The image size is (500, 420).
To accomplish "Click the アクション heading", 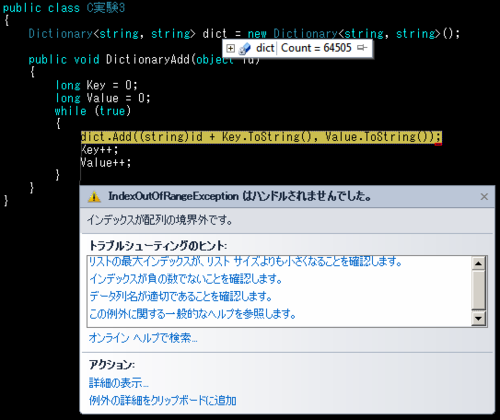I will click(111, 365).
